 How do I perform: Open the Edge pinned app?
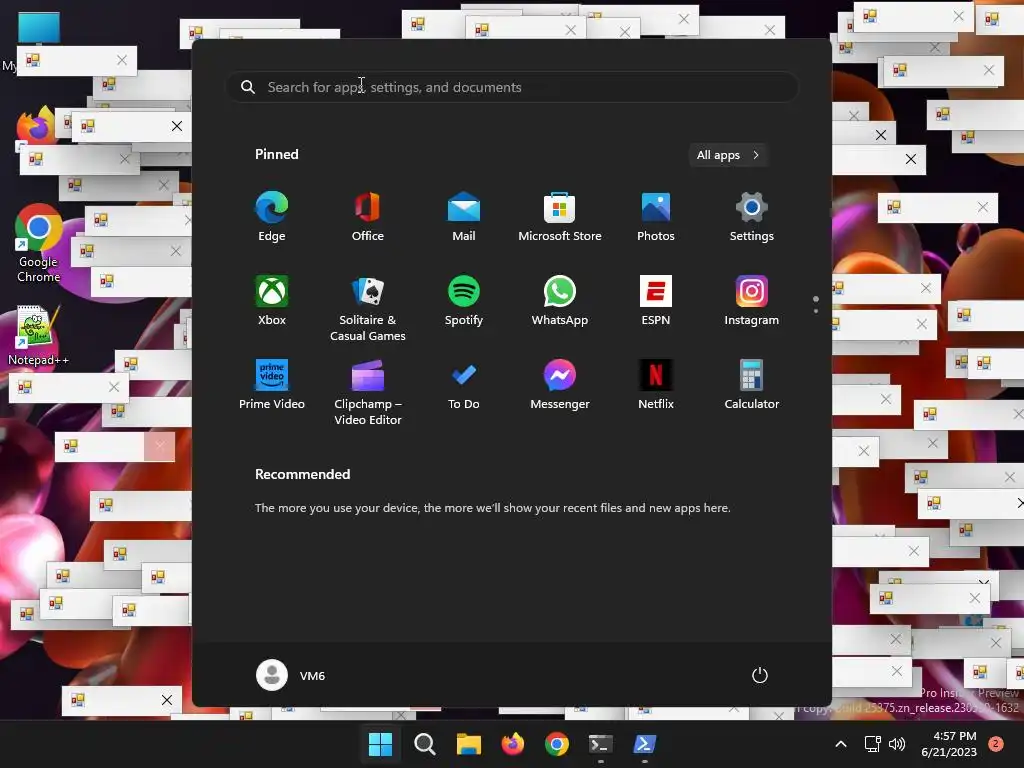(272, 217)
